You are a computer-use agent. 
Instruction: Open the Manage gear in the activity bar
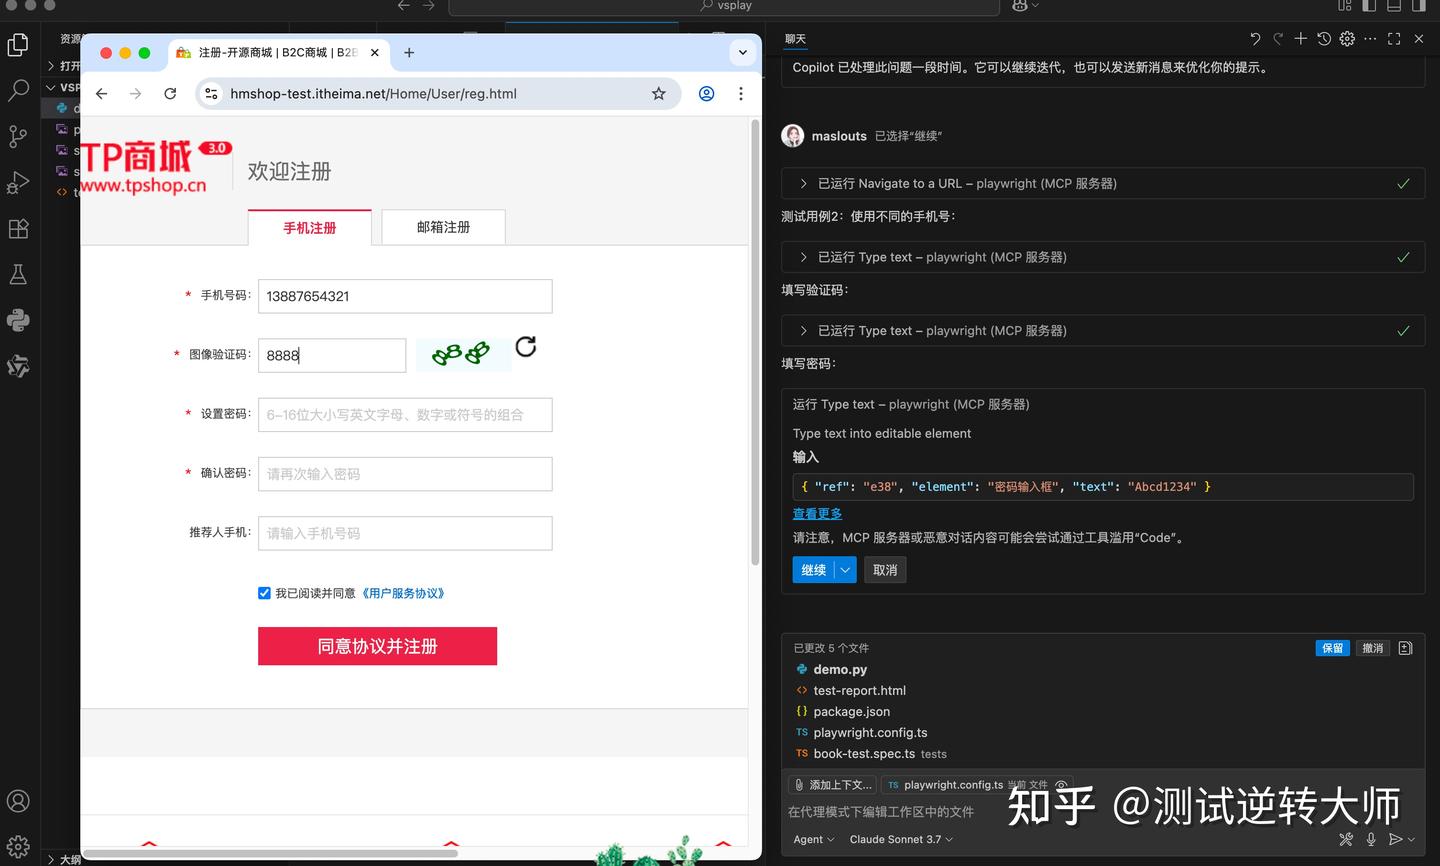tap(18, 846)
